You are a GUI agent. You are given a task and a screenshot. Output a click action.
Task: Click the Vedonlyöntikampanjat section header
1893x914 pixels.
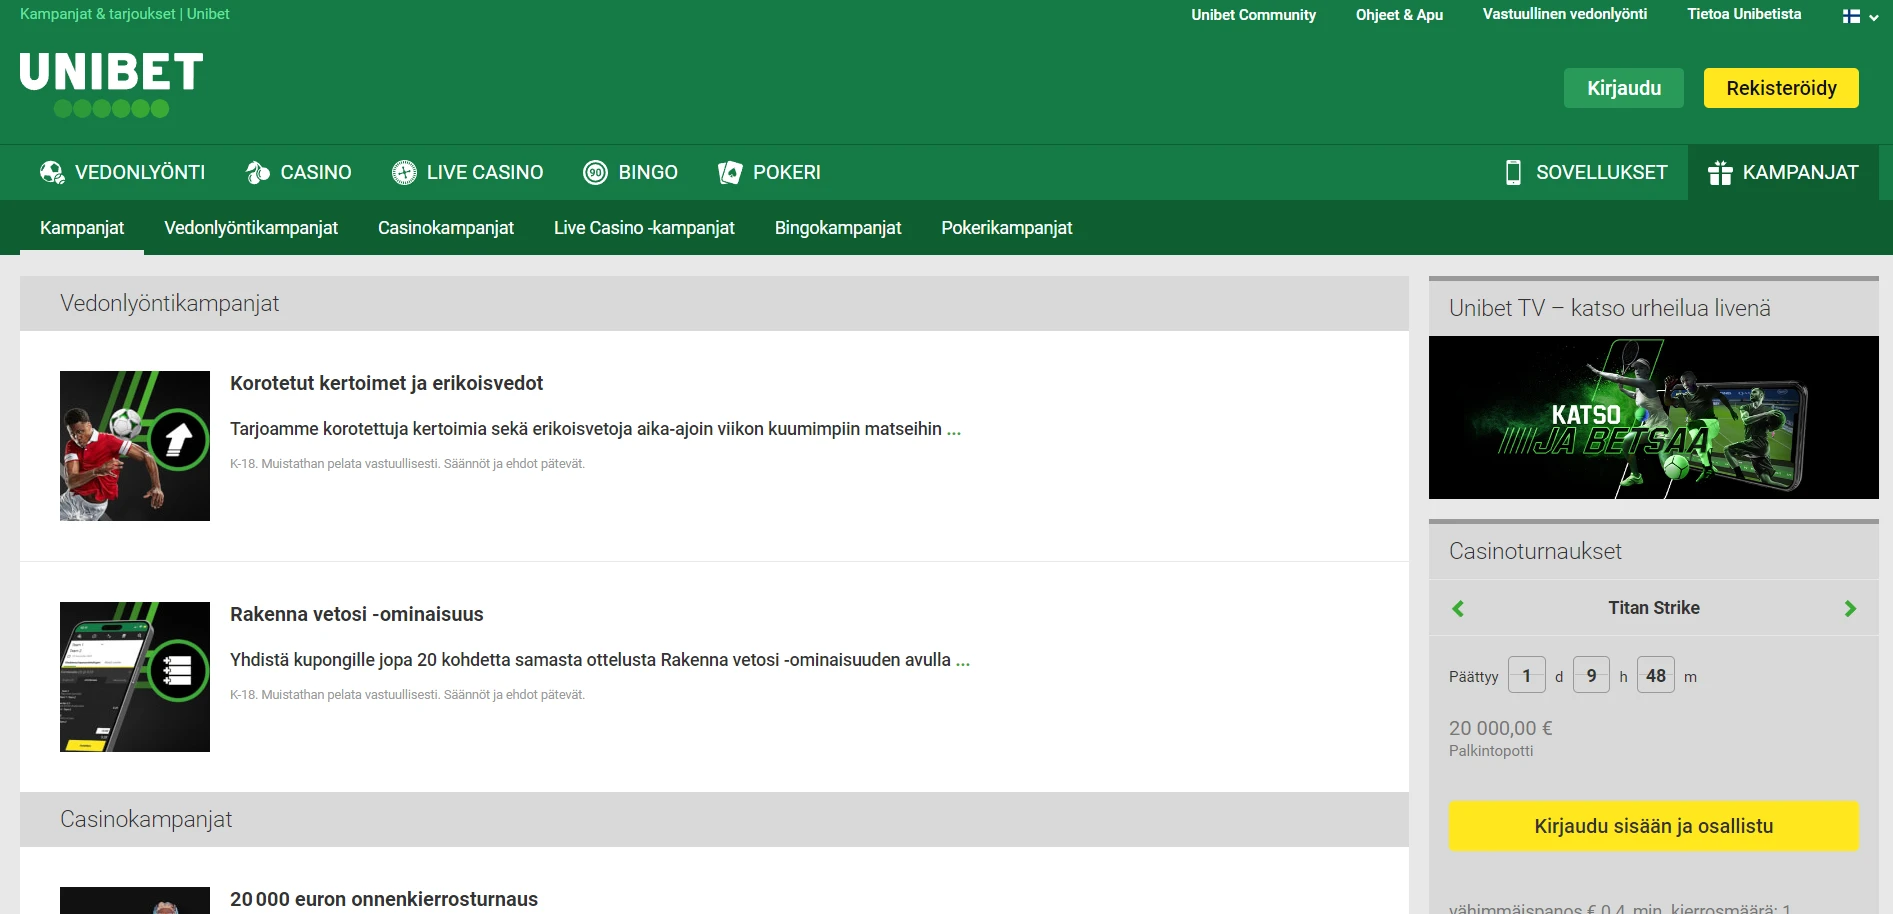point(714,304)
